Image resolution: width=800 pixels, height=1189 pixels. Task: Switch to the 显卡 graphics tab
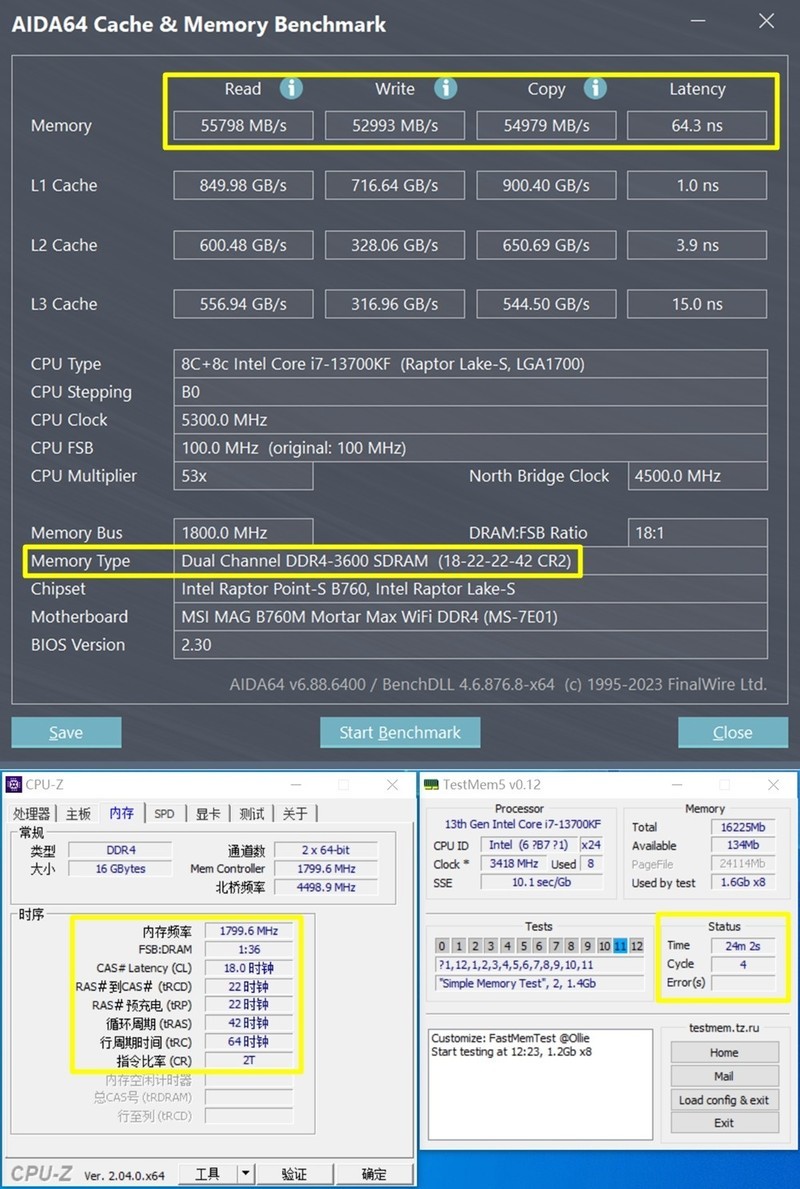pos(208,814)
